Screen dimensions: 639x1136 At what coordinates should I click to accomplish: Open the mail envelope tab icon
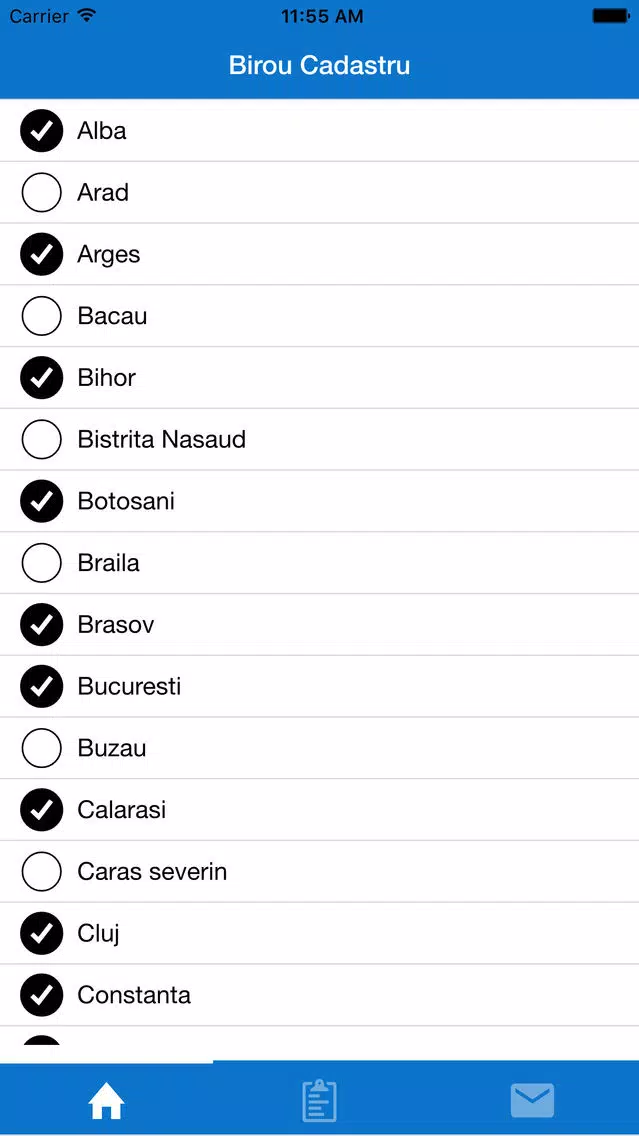[532, 1100]
